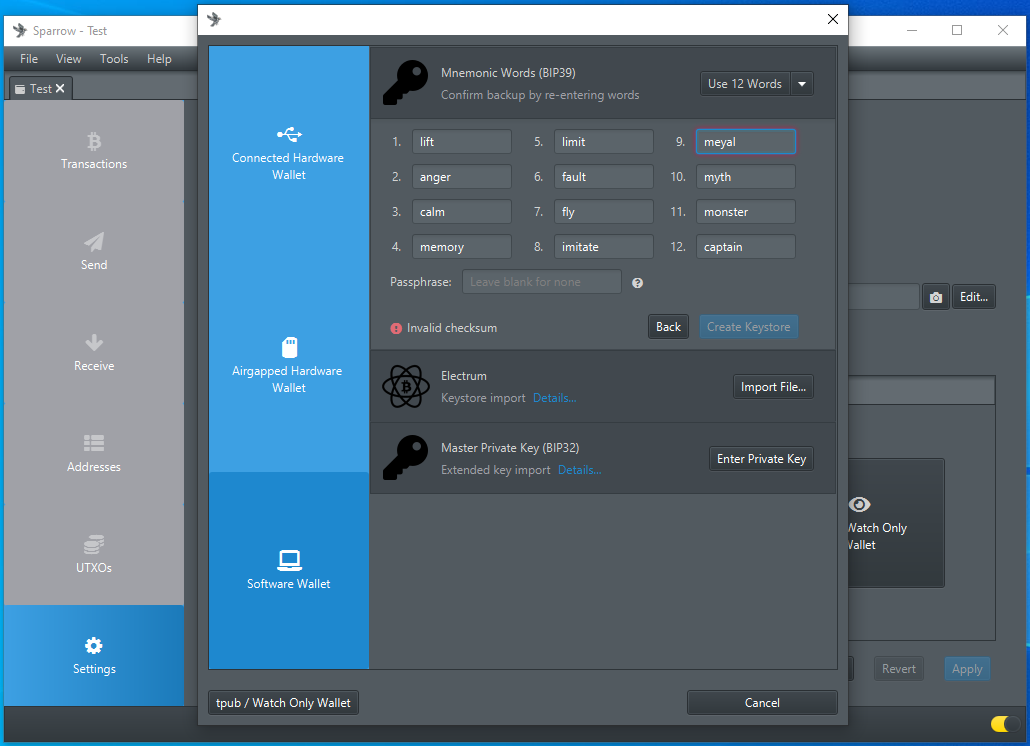Focus word 4 field containing memory
Screen dimensions: 1030x746
462,247
